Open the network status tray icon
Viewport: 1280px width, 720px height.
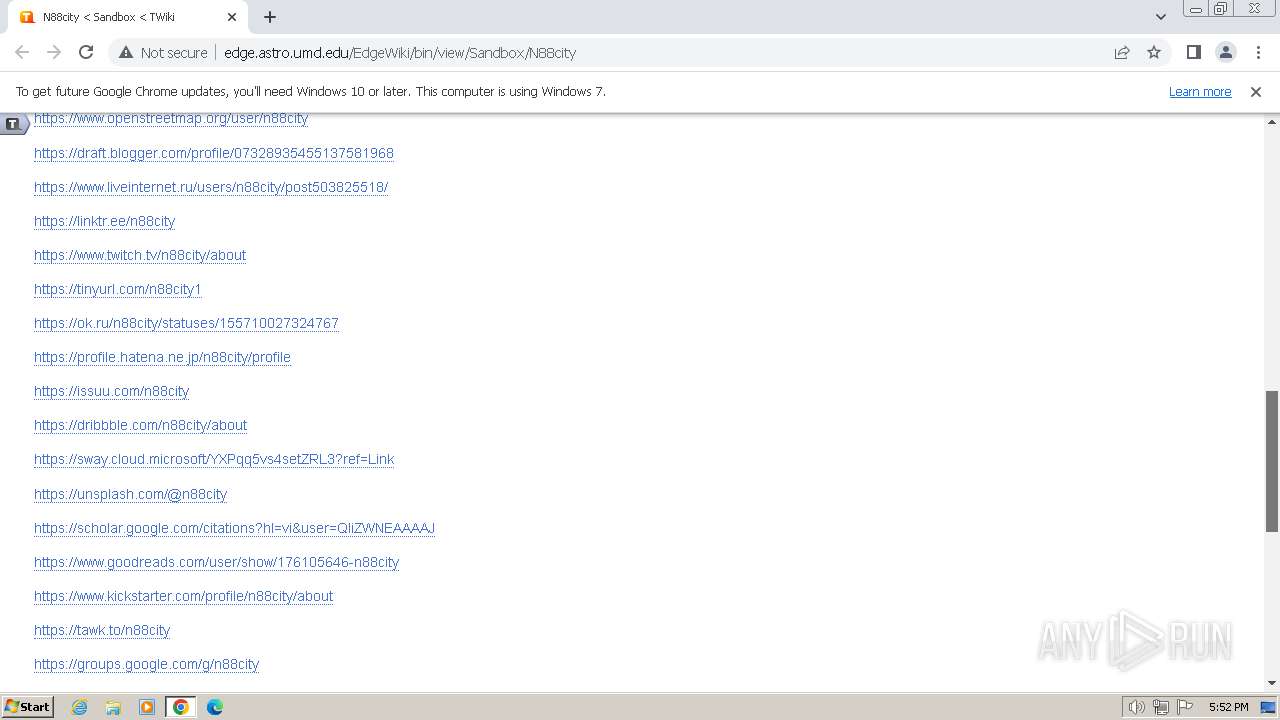click(1161, 707)
